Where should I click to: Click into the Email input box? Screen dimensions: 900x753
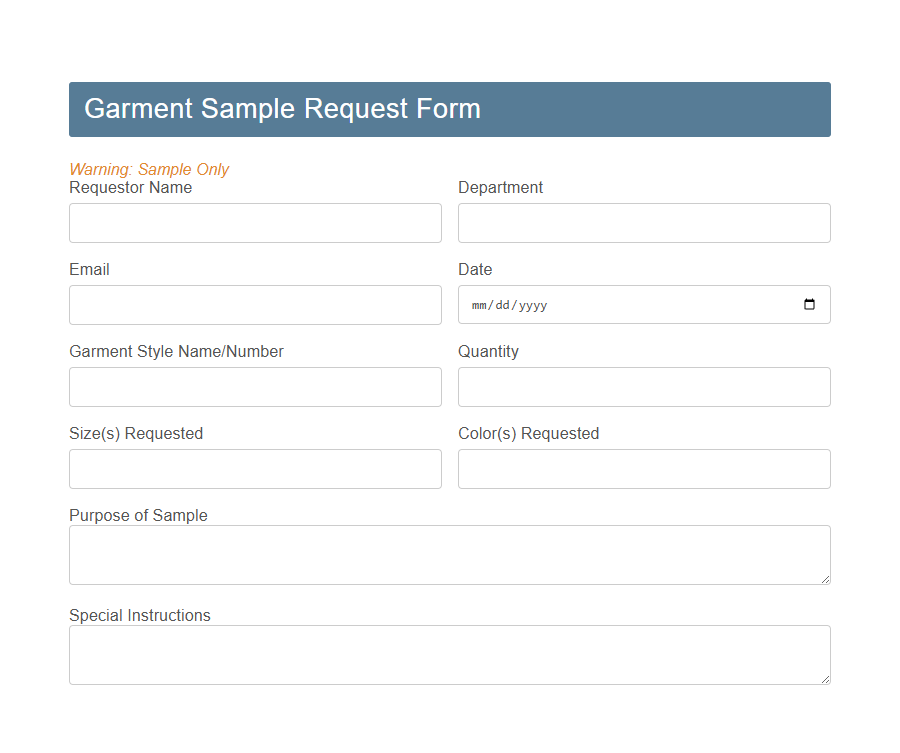(x=255, y=305)
